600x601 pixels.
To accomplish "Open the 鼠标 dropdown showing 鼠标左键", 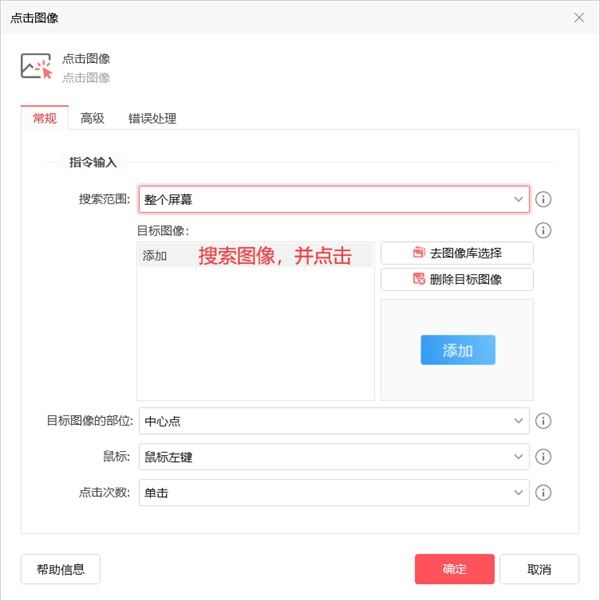I will click(x=334, y=456).
